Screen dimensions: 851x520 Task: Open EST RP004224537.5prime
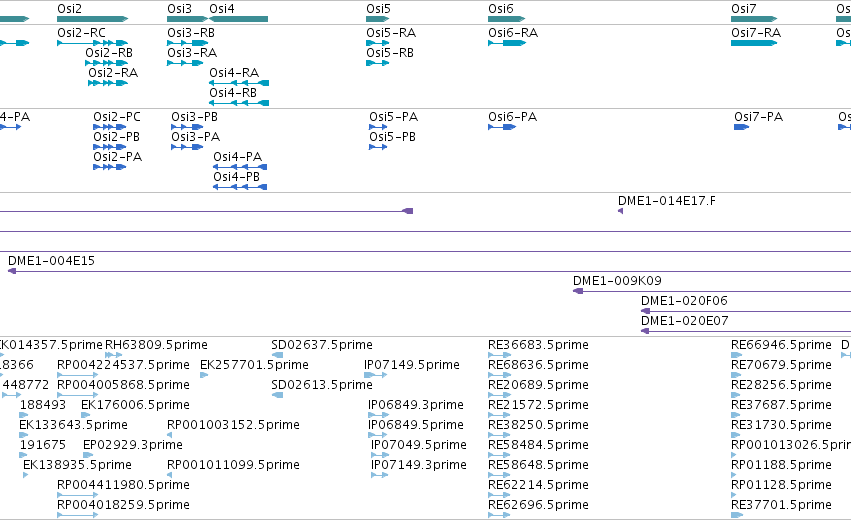point(123,365)
